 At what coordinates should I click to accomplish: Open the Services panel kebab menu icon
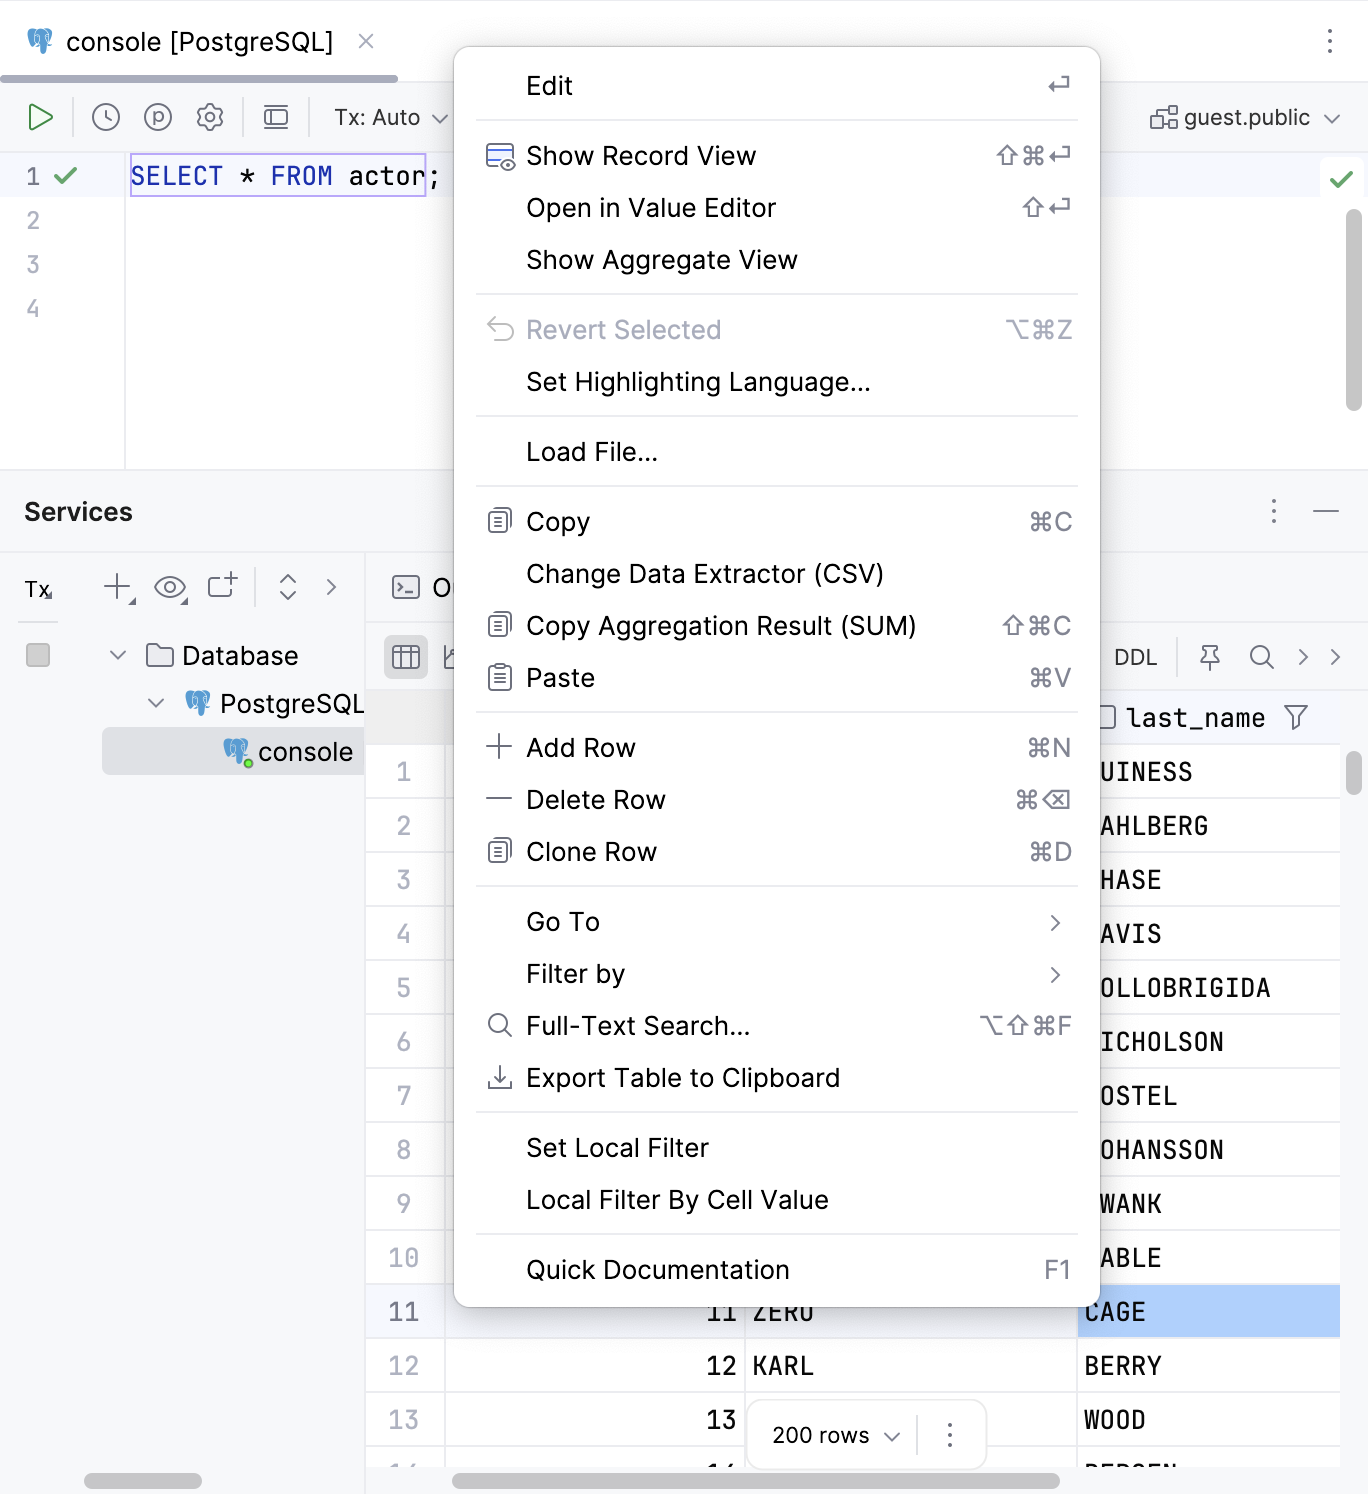pyautogui.click(x=1274, y=512)
